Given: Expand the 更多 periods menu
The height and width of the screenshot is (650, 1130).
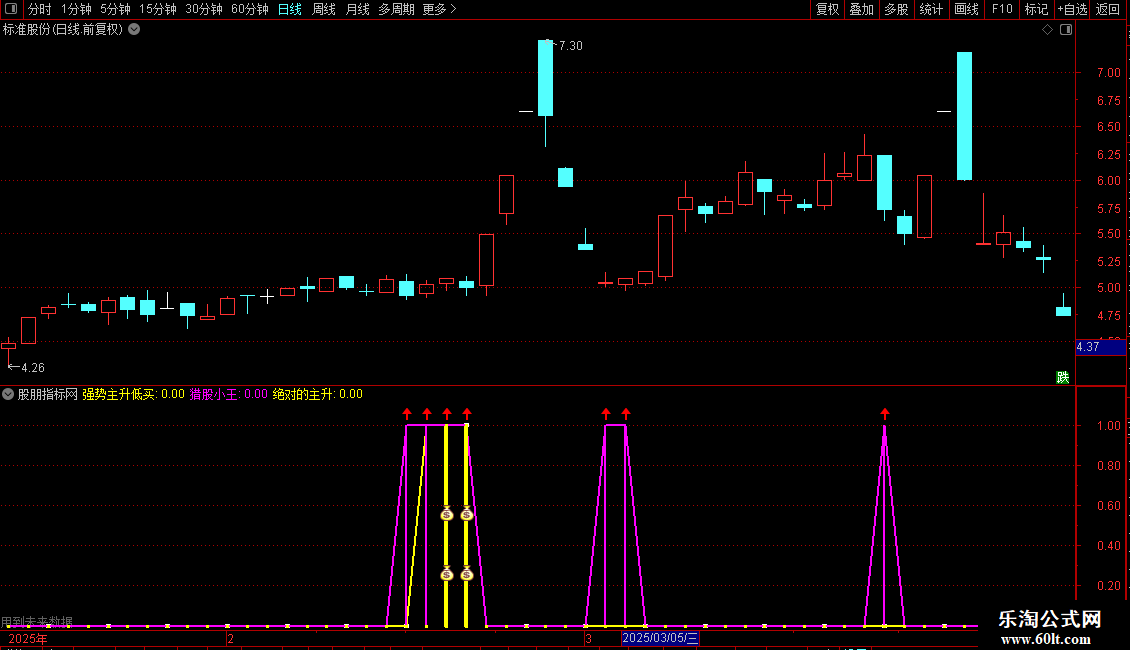Looking at the screenshot, I should pyautogui.click(x=439, y=9).
